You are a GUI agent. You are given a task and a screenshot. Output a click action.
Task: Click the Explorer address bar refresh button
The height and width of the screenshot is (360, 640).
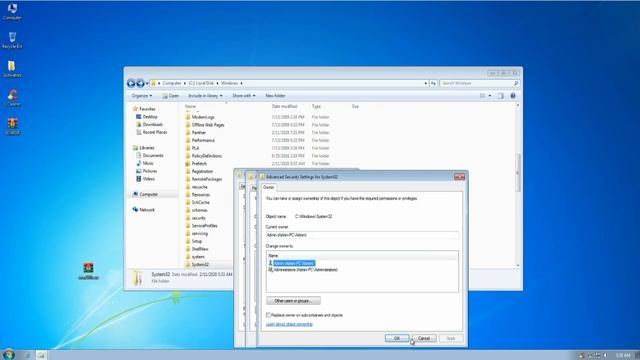coord(433,83)
